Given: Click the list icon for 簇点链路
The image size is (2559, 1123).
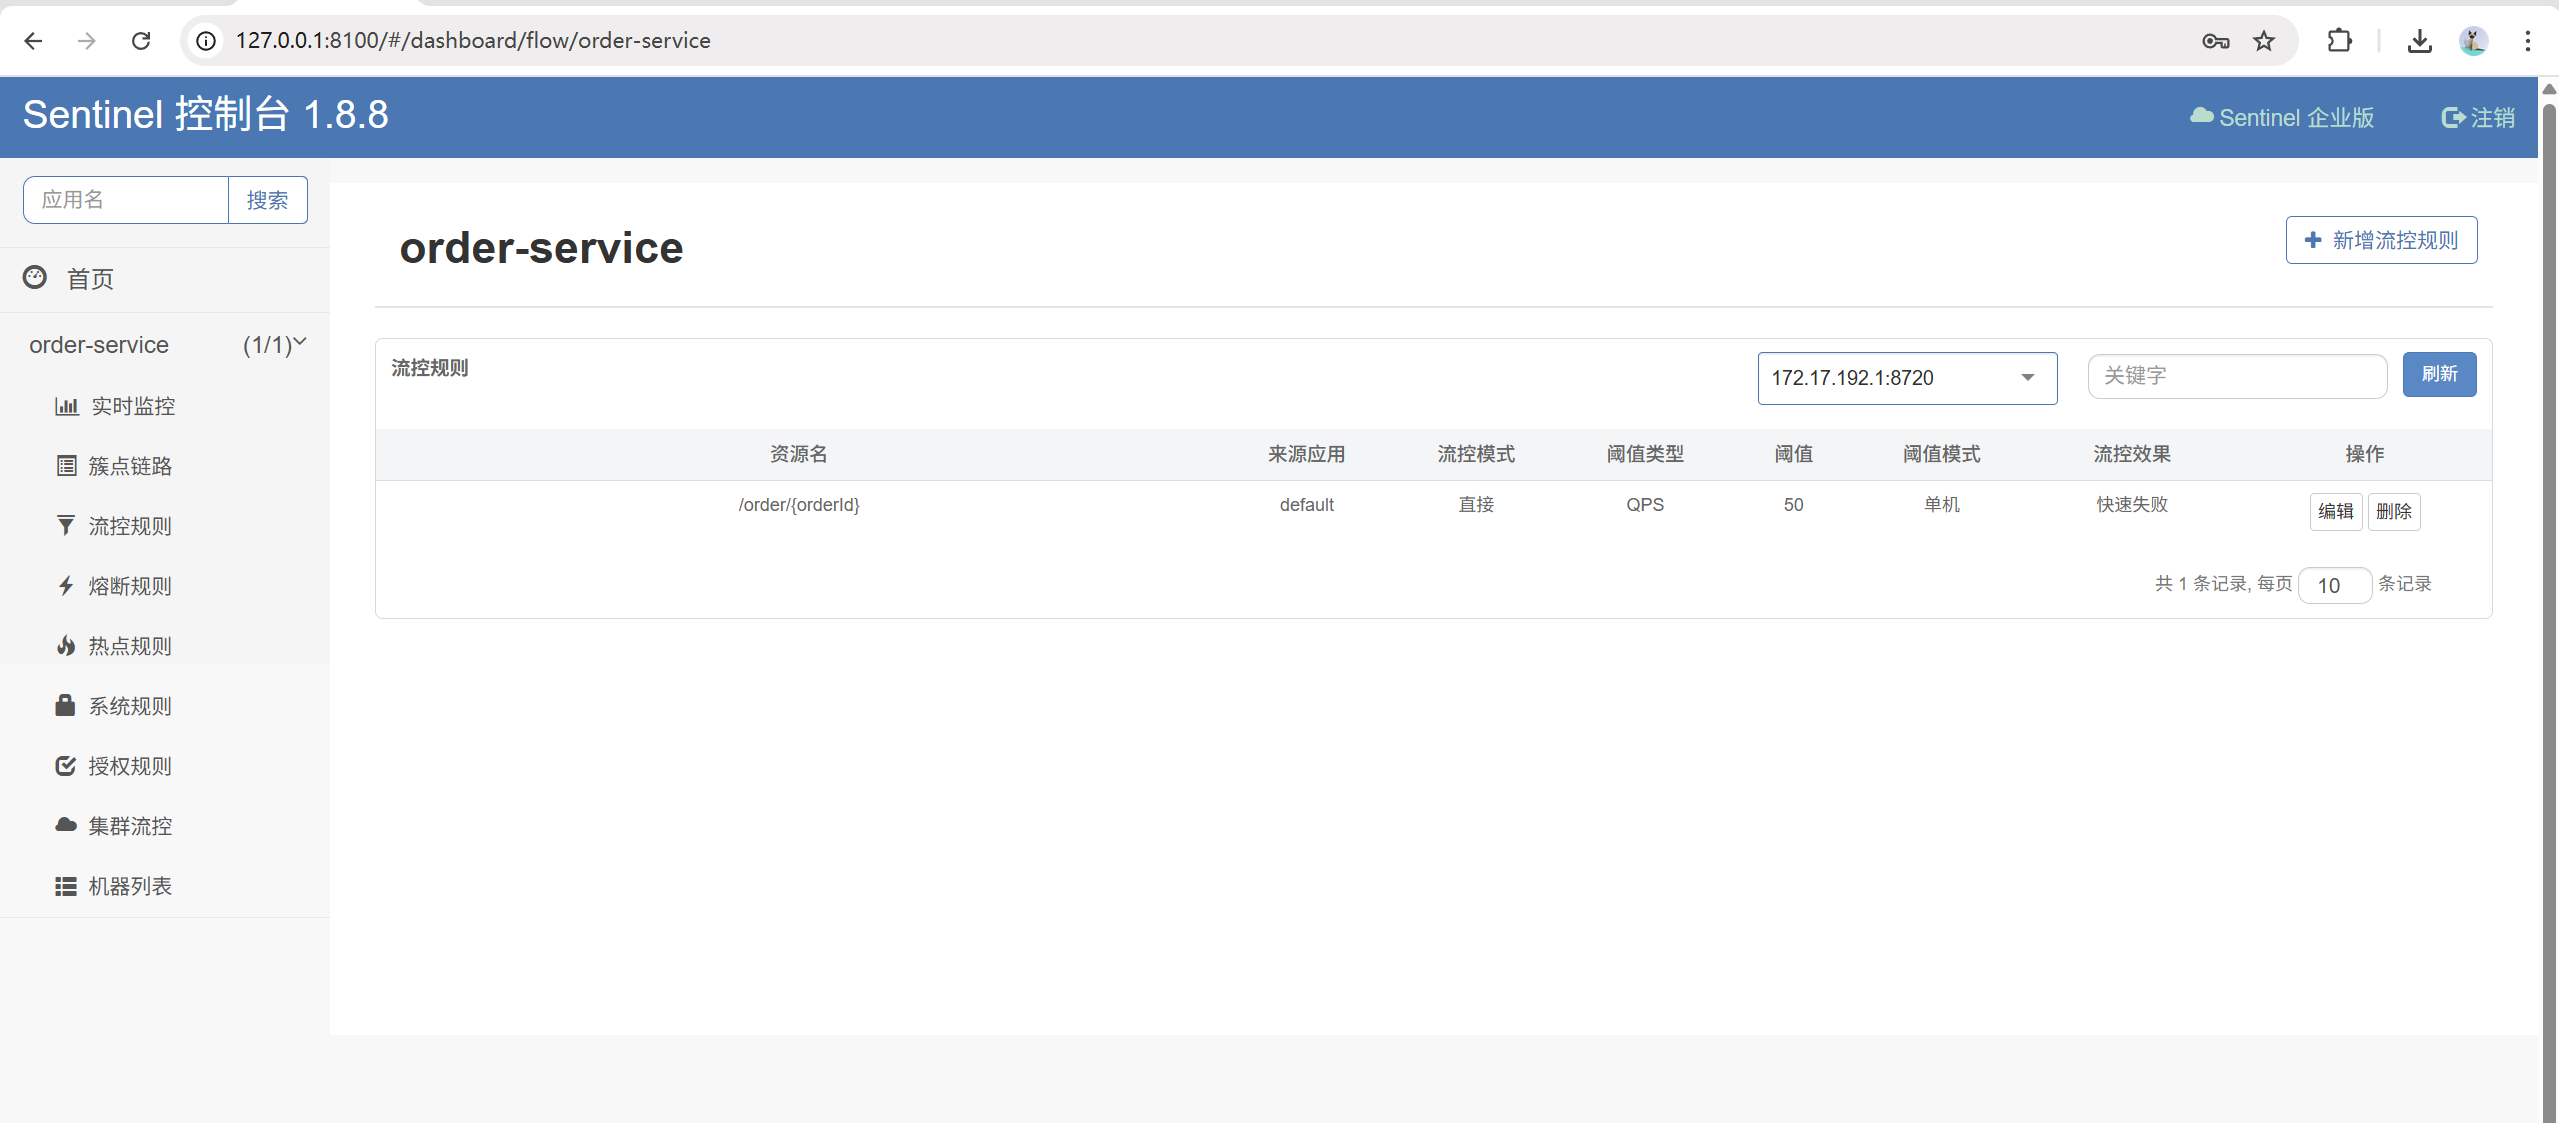Looking at the screenshot, I should (66, 466).
